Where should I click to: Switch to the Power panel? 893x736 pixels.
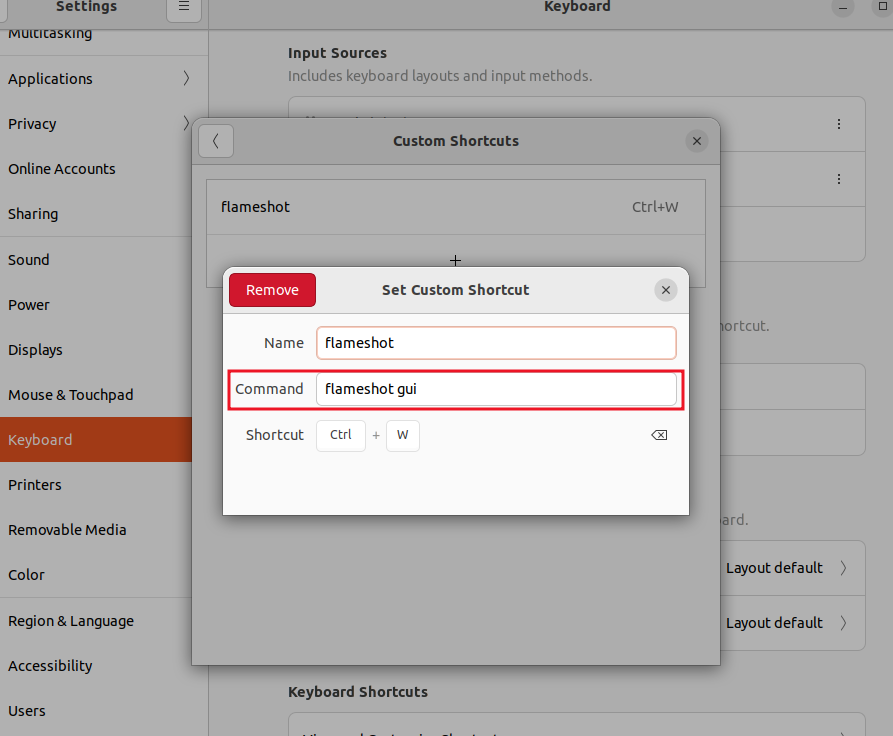(x=96, y=305)
